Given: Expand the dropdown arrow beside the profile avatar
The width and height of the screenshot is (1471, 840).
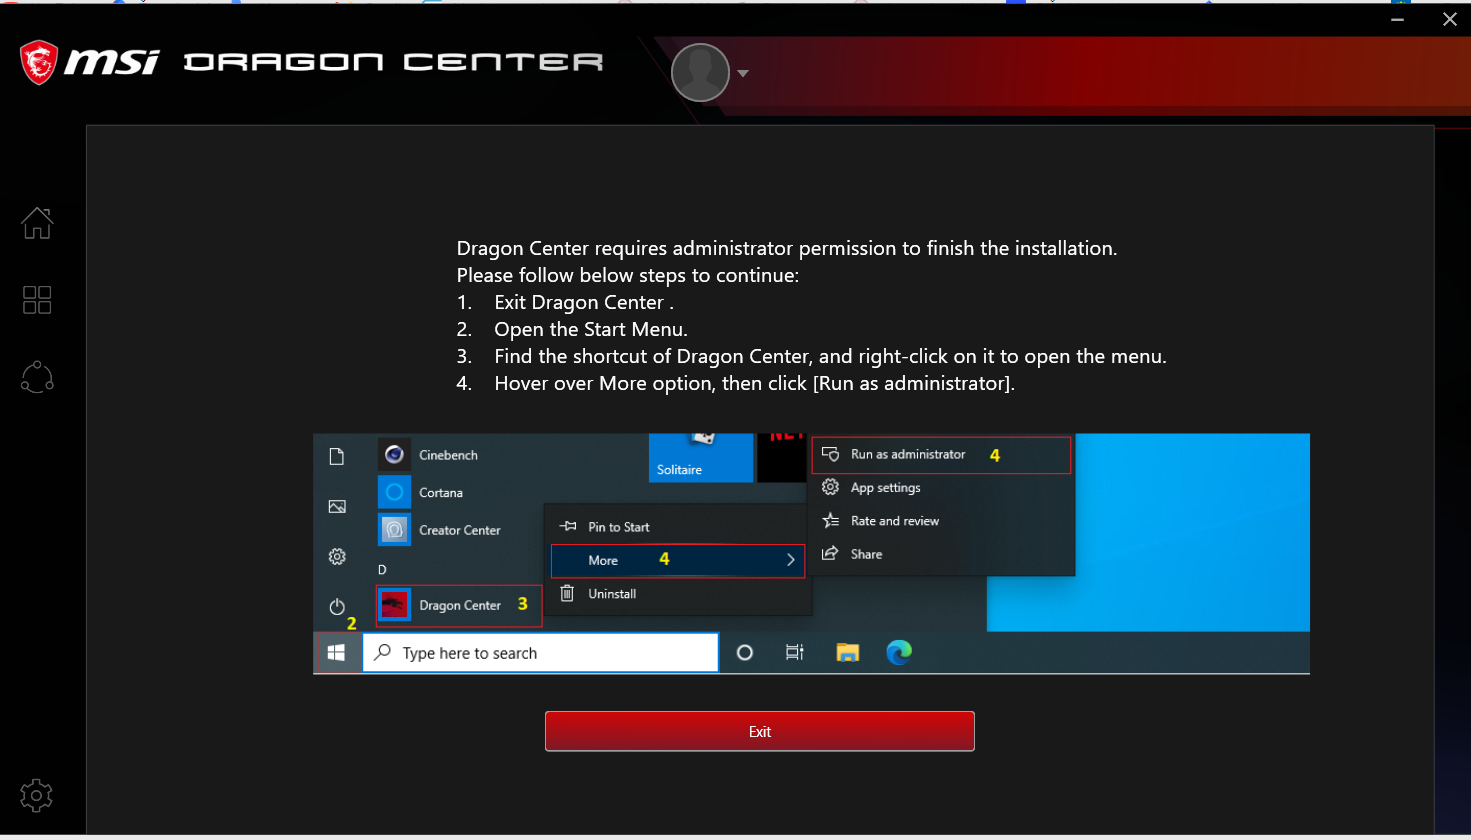Looking at the screenshot, I should (x=743, y=73).
